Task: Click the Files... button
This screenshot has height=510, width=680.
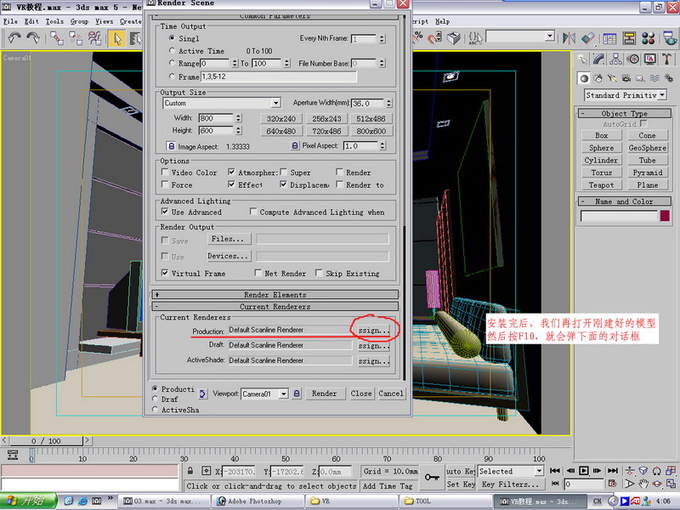Action: [228, 239]
